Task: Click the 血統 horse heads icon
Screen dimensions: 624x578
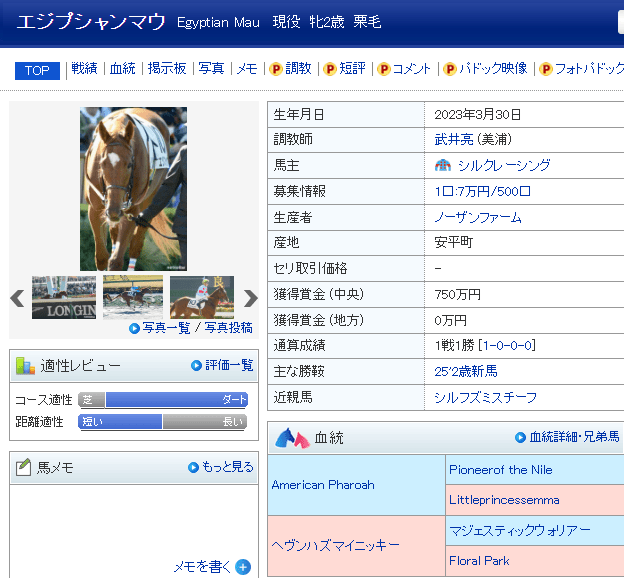Action: (292, 438)
